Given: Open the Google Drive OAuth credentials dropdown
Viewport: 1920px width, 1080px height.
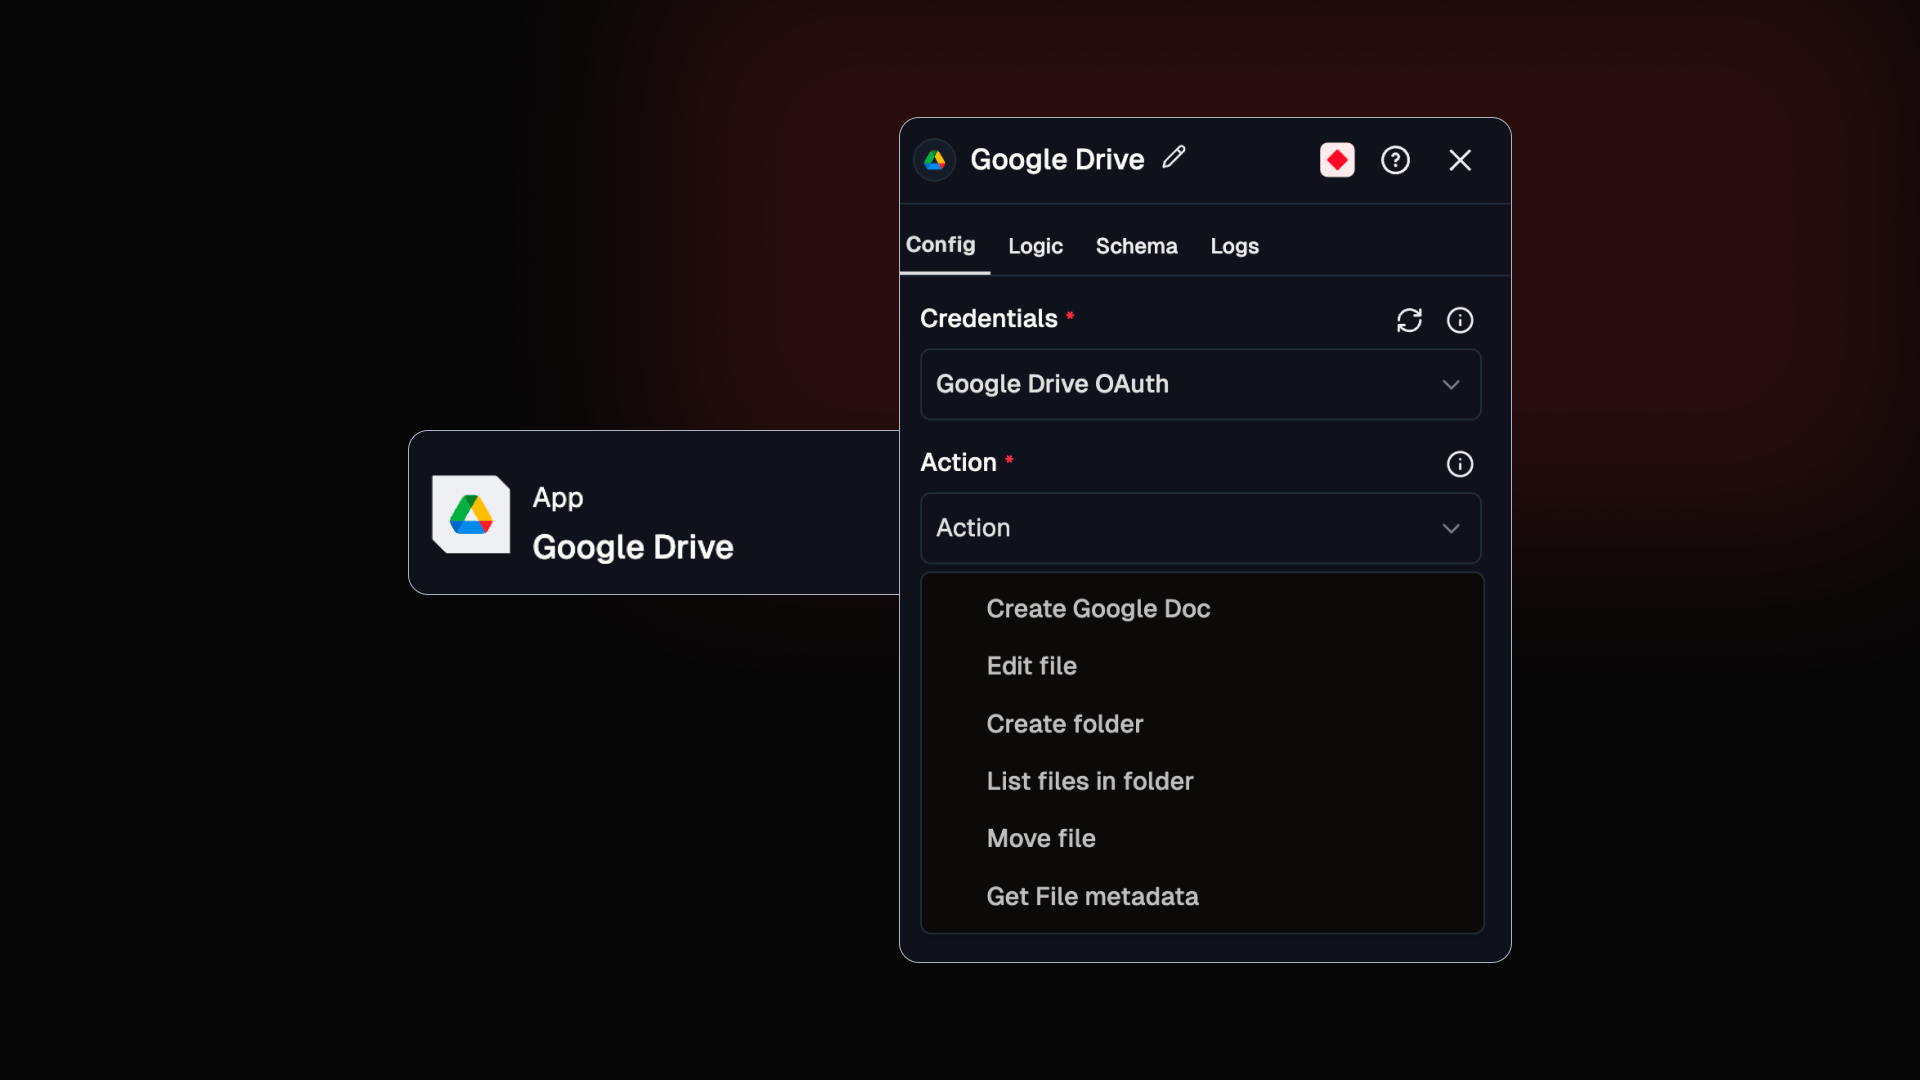Looking at the screenshot, I should pyautogui.click(x=1200, y=384).
